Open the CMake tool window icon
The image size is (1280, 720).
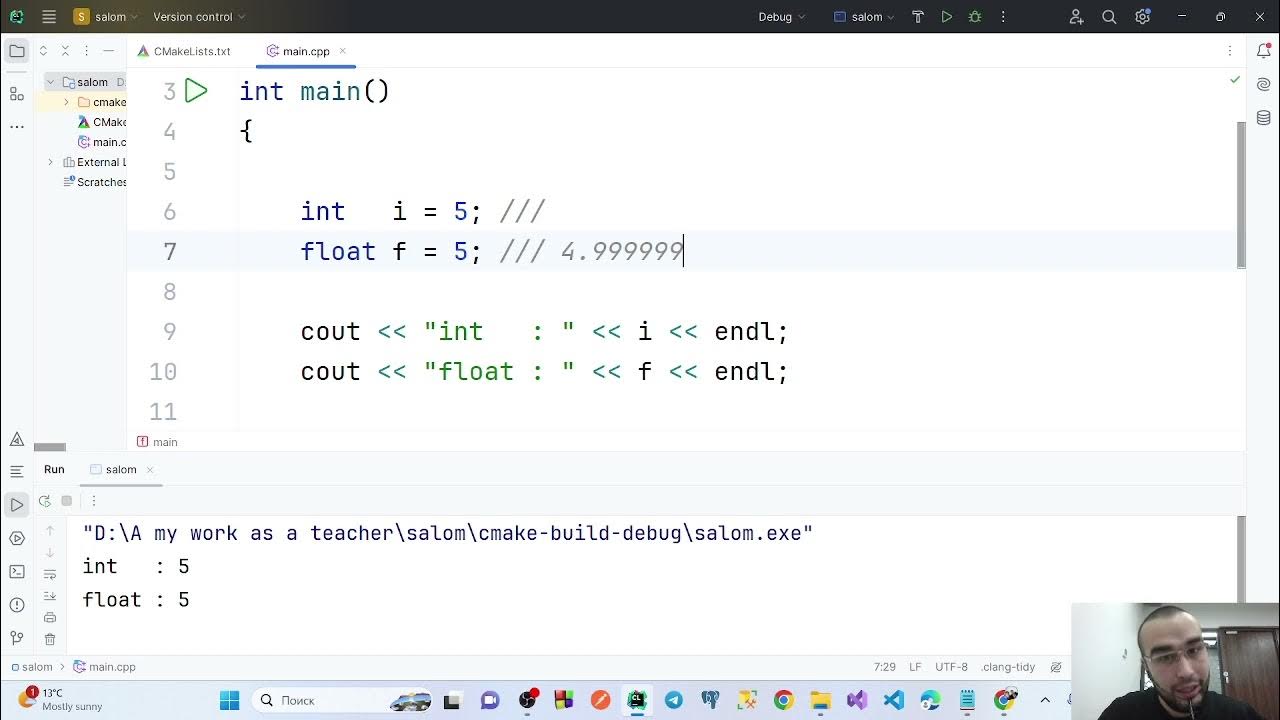(17, 439)
